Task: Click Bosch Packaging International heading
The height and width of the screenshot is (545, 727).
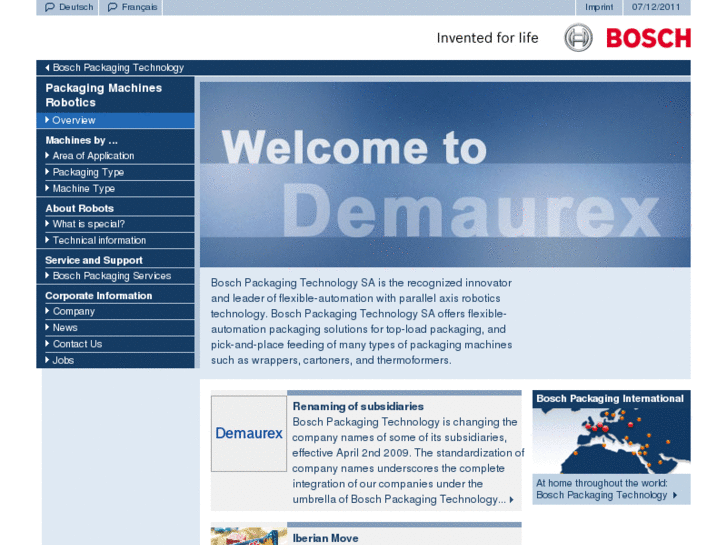Action: [610, 398]
